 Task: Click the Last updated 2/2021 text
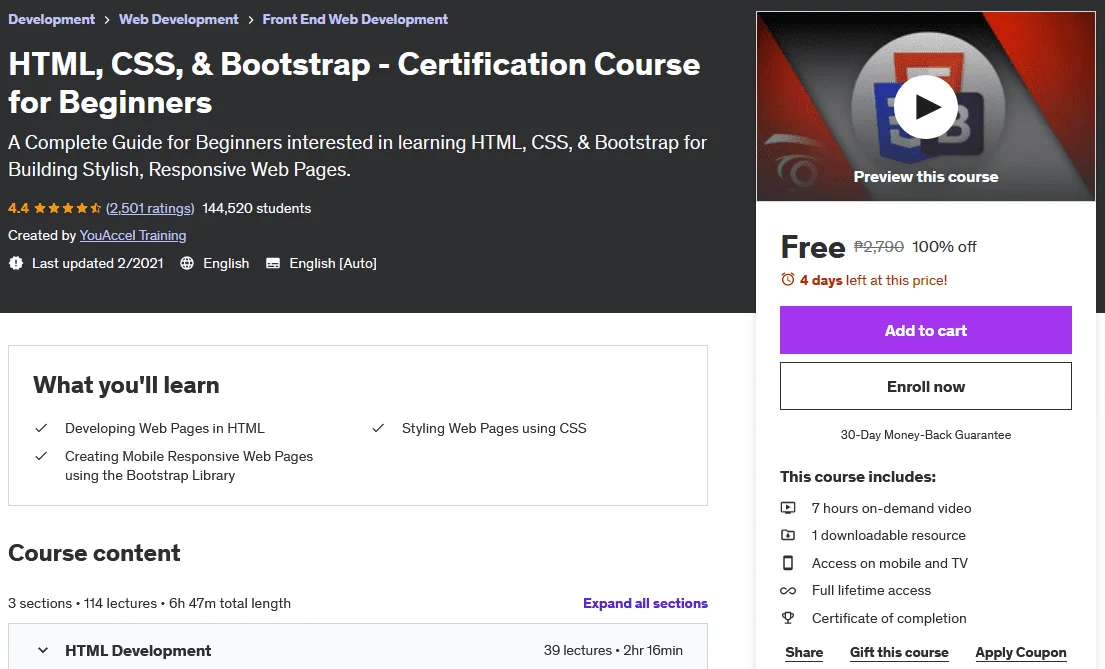pyautogui.click(x=98, y=263)
